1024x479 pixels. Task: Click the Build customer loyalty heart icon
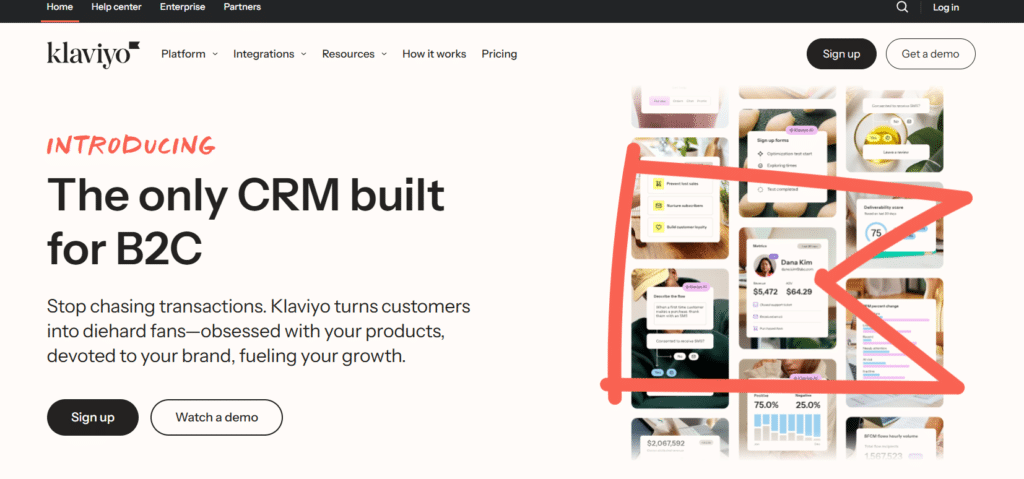coord(658,227)
